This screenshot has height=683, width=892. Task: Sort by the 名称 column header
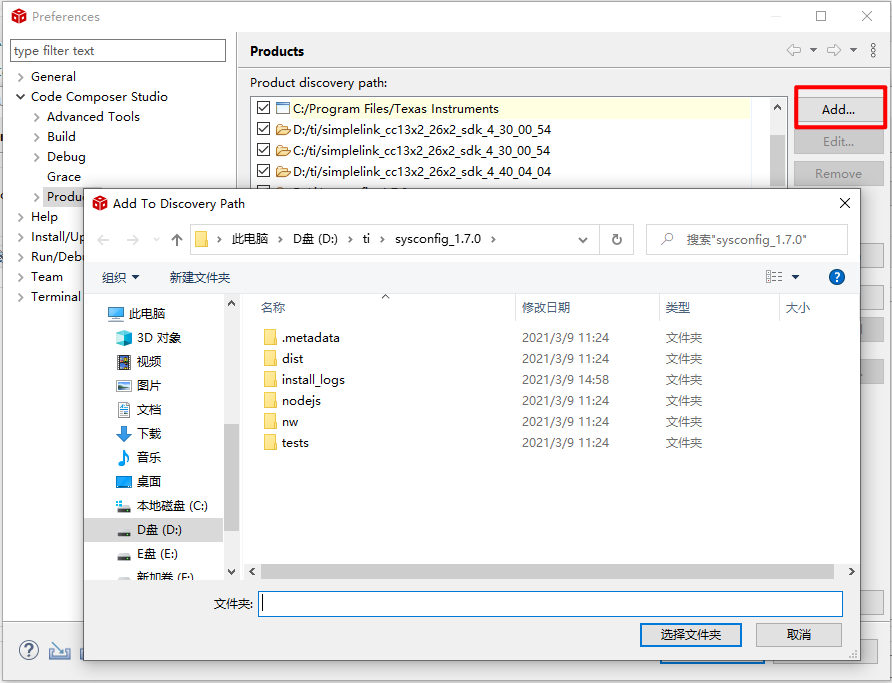[x=272, y=308]
